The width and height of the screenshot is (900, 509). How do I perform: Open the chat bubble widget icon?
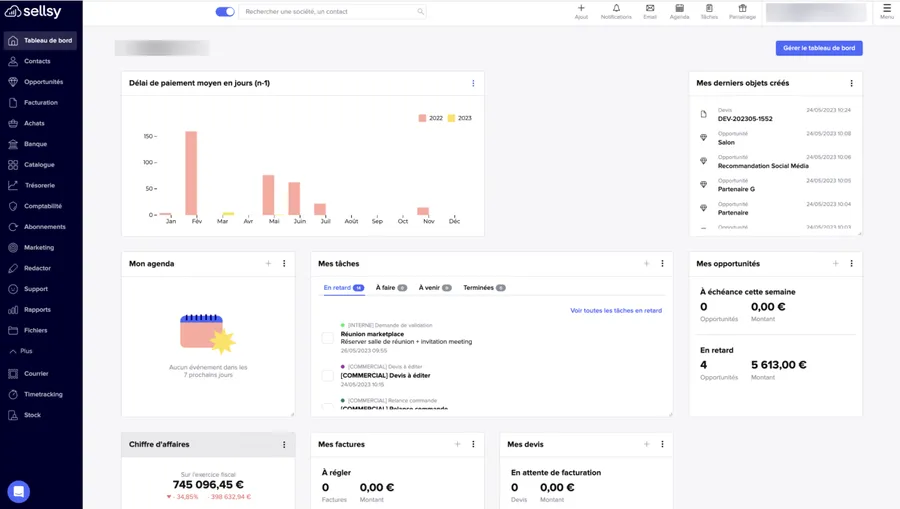tap(18, 491)
